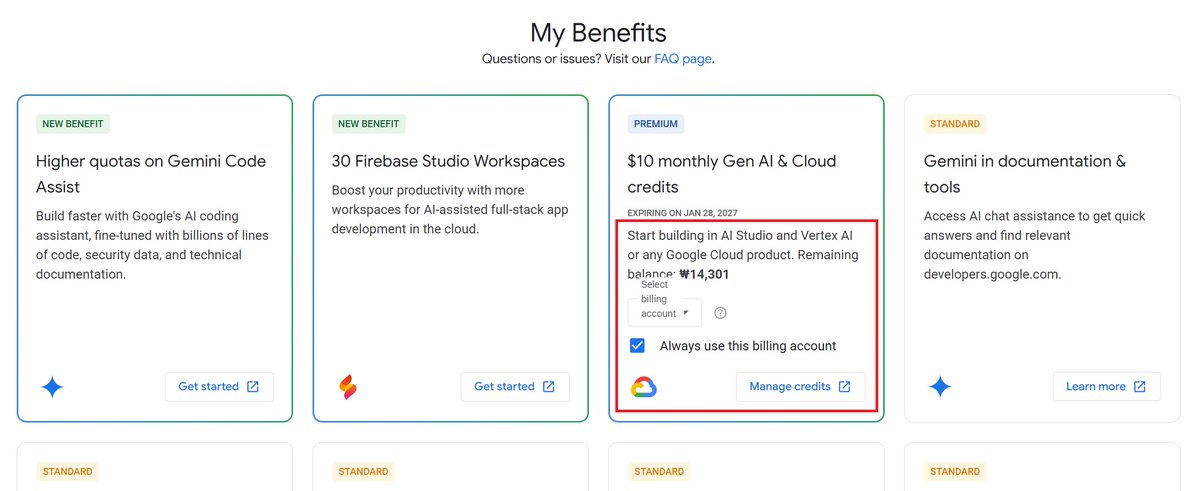Open Manage credits button
Image resolution: width=1200 pixels, height=491 pixels.
click(800, 387)
